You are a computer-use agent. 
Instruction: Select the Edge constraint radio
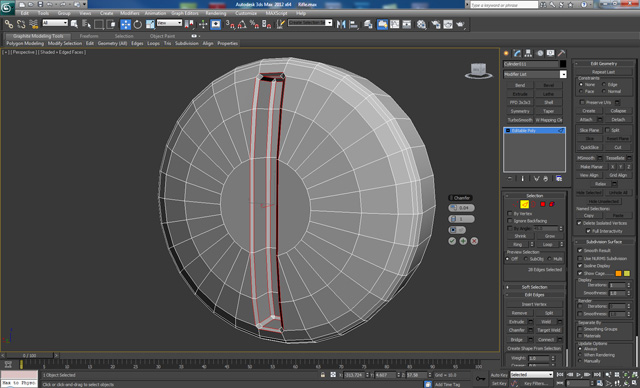click(604, 84)
